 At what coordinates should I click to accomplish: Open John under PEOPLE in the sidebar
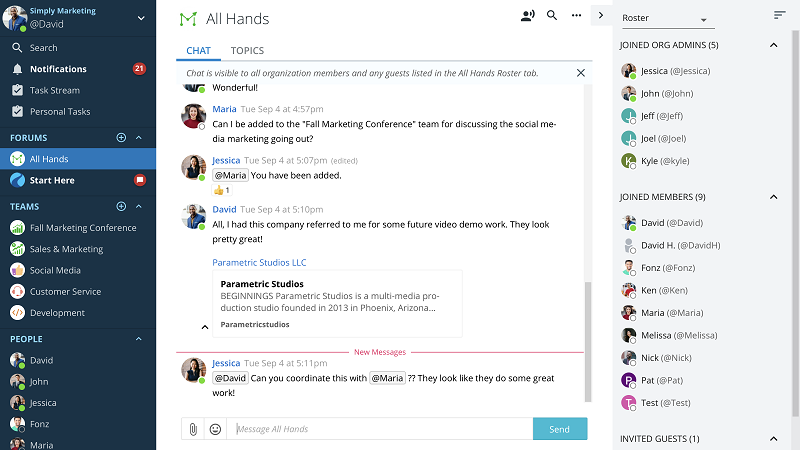tap(78, 382)
